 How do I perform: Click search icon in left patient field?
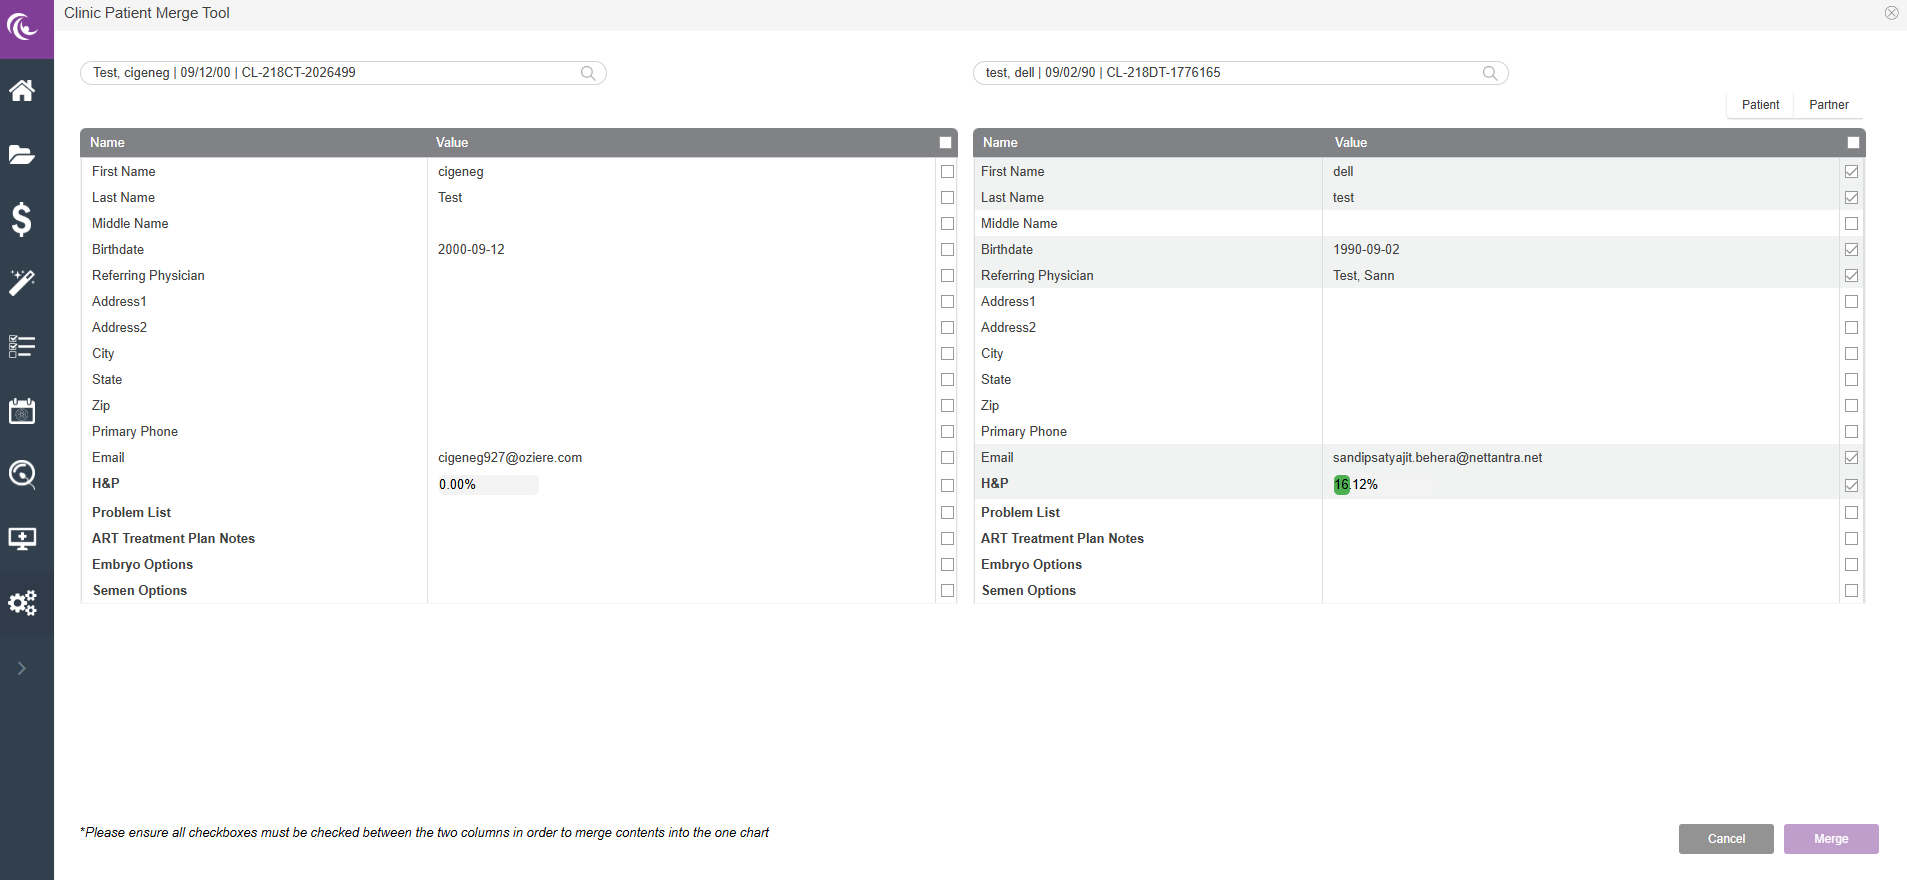(x=588, y=73)
